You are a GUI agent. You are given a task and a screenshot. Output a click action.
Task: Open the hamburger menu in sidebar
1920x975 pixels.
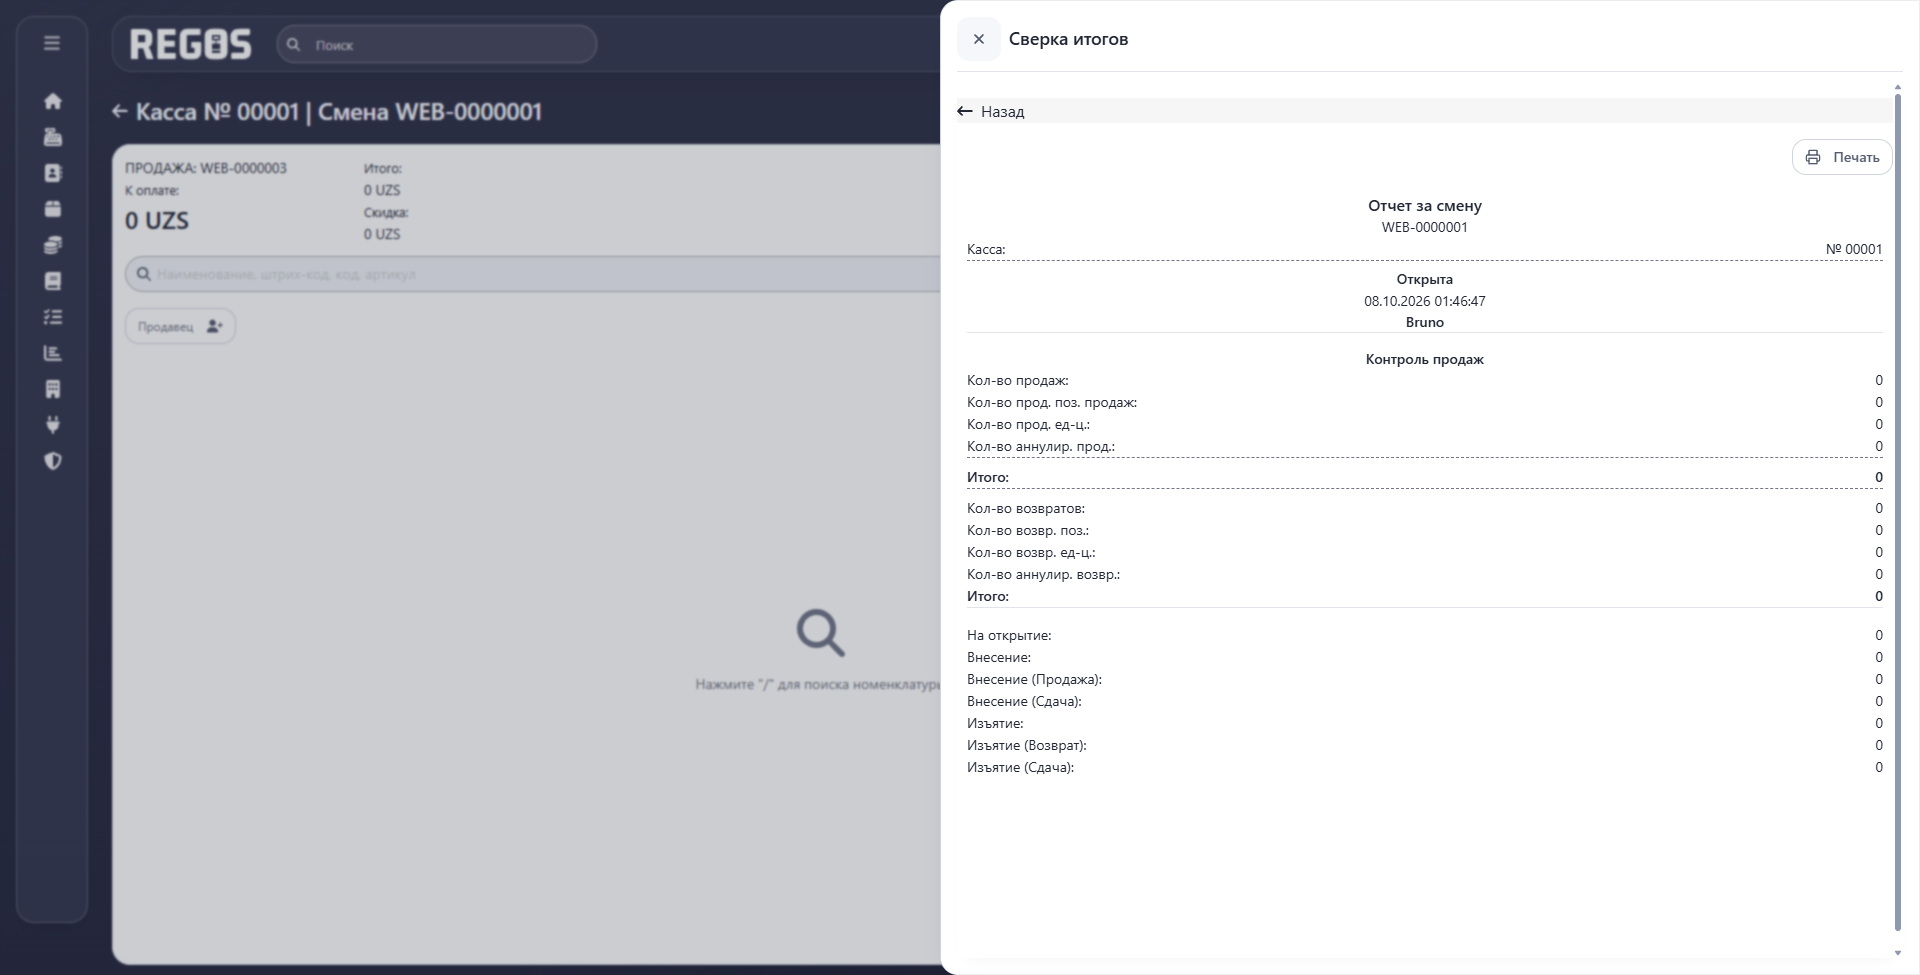(52, 43)
